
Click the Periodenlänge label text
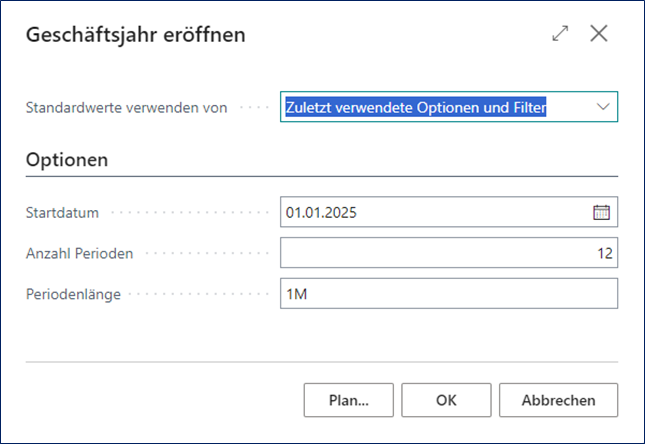pos(75,295)
